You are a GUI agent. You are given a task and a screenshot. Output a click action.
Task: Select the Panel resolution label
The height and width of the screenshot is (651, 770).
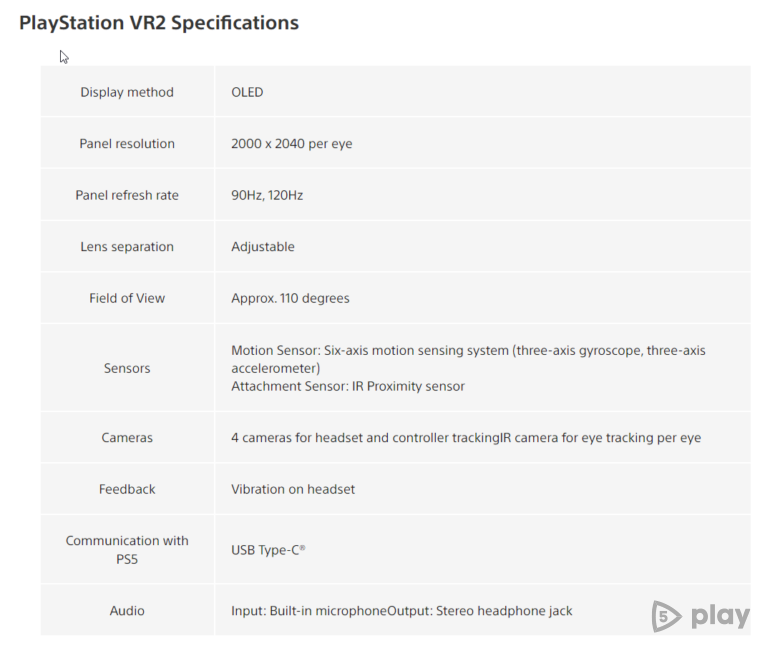(x=127, y=144)
